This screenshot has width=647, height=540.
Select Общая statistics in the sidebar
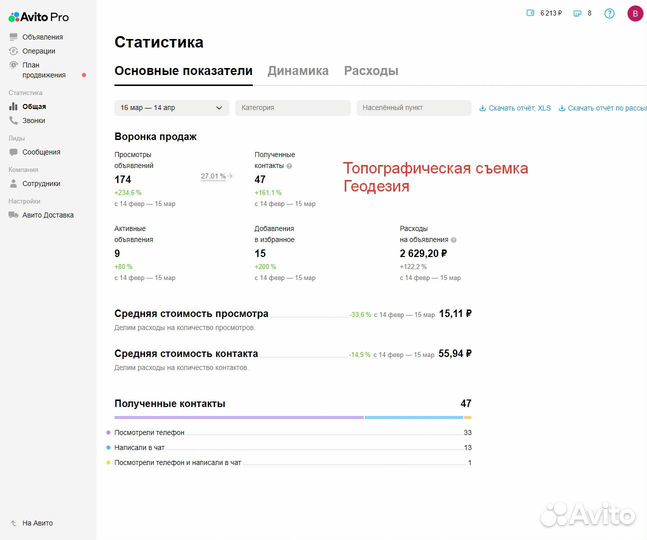(34, 106)
